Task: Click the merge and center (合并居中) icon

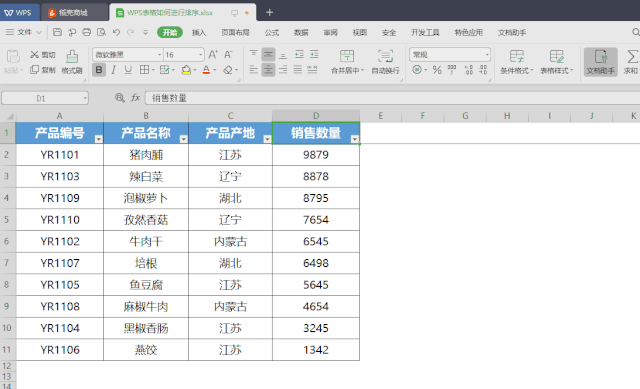Action: click(x=347, y=62)
